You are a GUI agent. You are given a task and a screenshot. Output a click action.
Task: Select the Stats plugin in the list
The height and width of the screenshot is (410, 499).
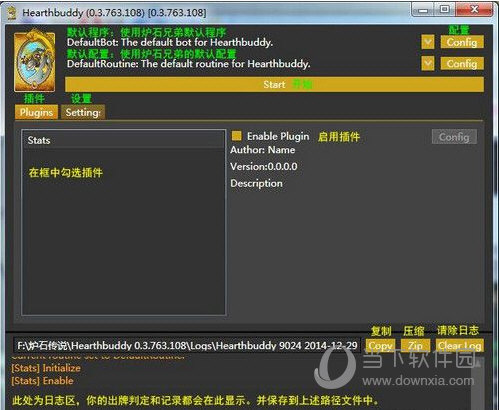(124, 140)
